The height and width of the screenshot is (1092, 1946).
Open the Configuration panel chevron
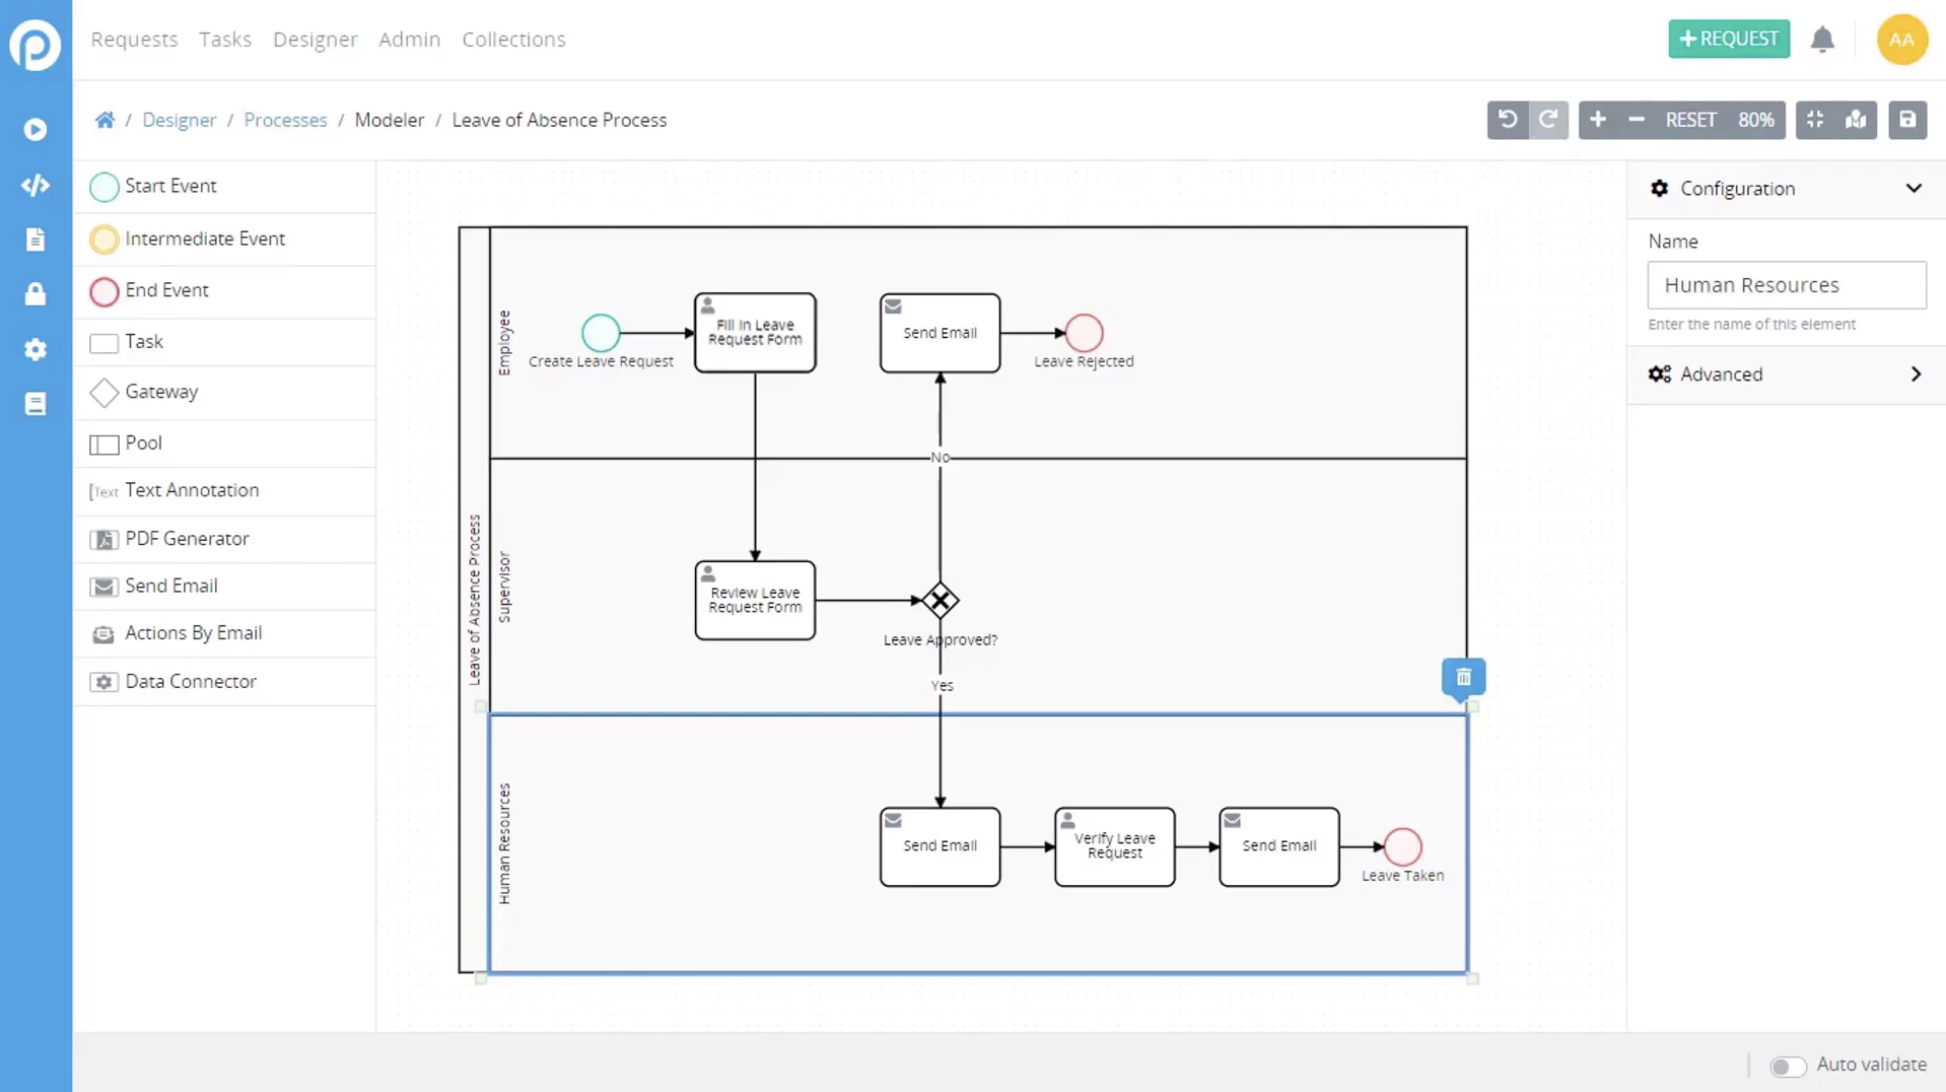pyautogui.click(x=1914, y=187)
